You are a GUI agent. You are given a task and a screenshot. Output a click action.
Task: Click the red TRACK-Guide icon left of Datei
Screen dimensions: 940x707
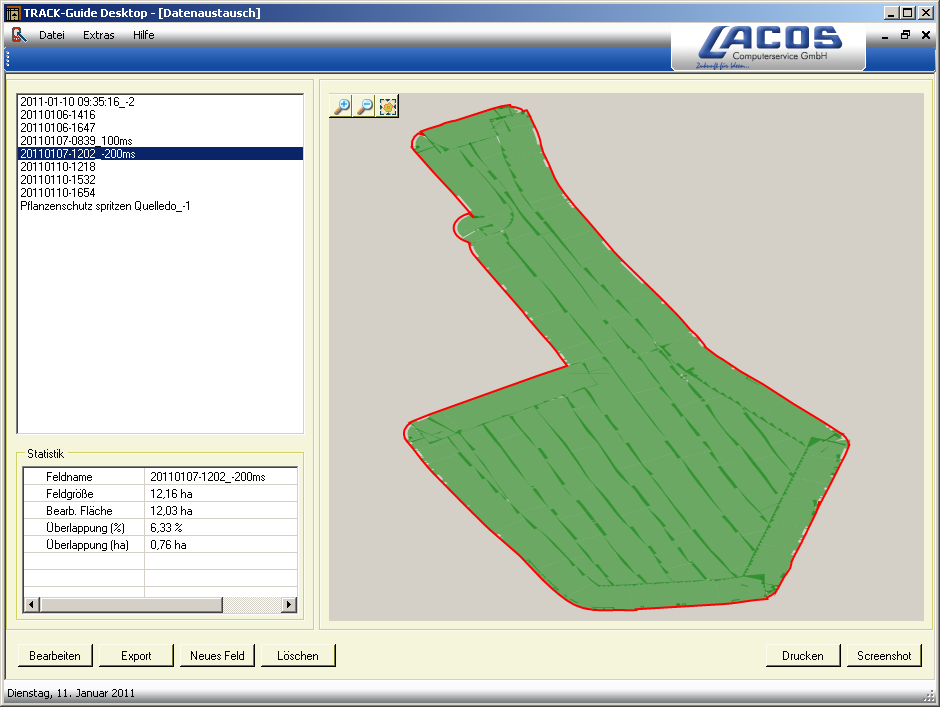click(18, 34)
